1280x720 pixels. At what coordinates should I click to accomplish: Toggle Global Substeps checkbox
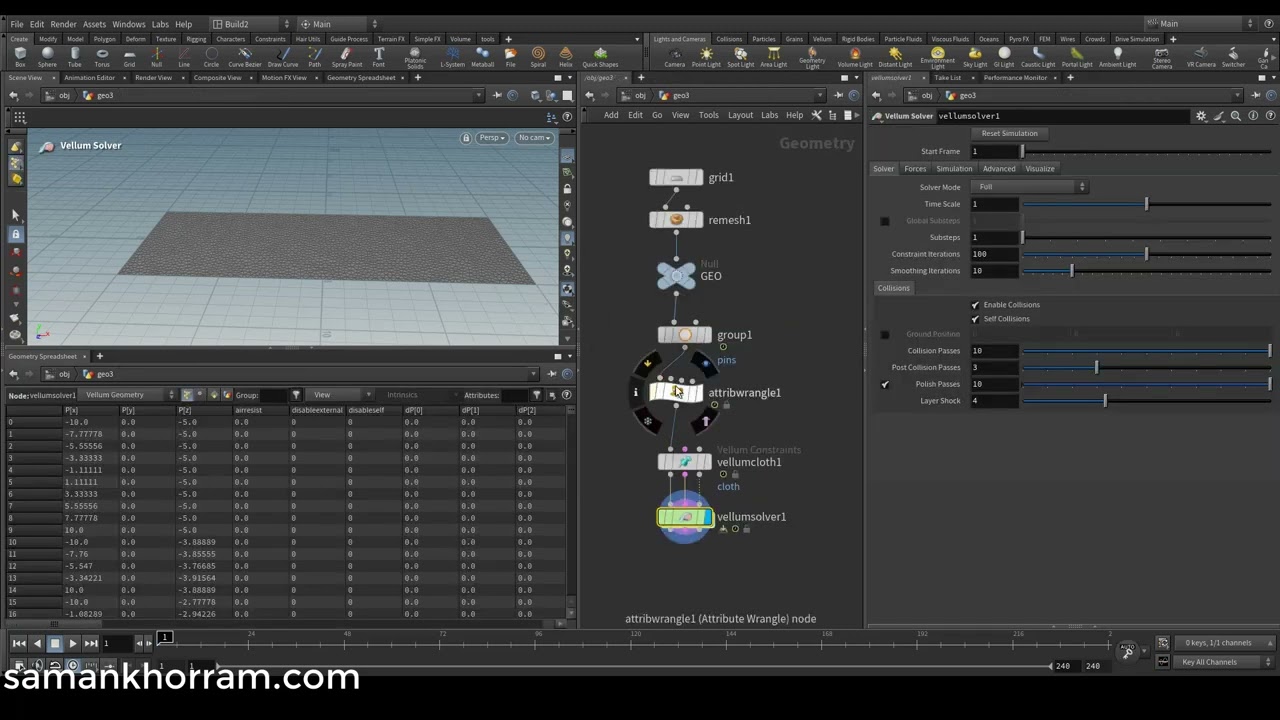click(x=884, y=221)
